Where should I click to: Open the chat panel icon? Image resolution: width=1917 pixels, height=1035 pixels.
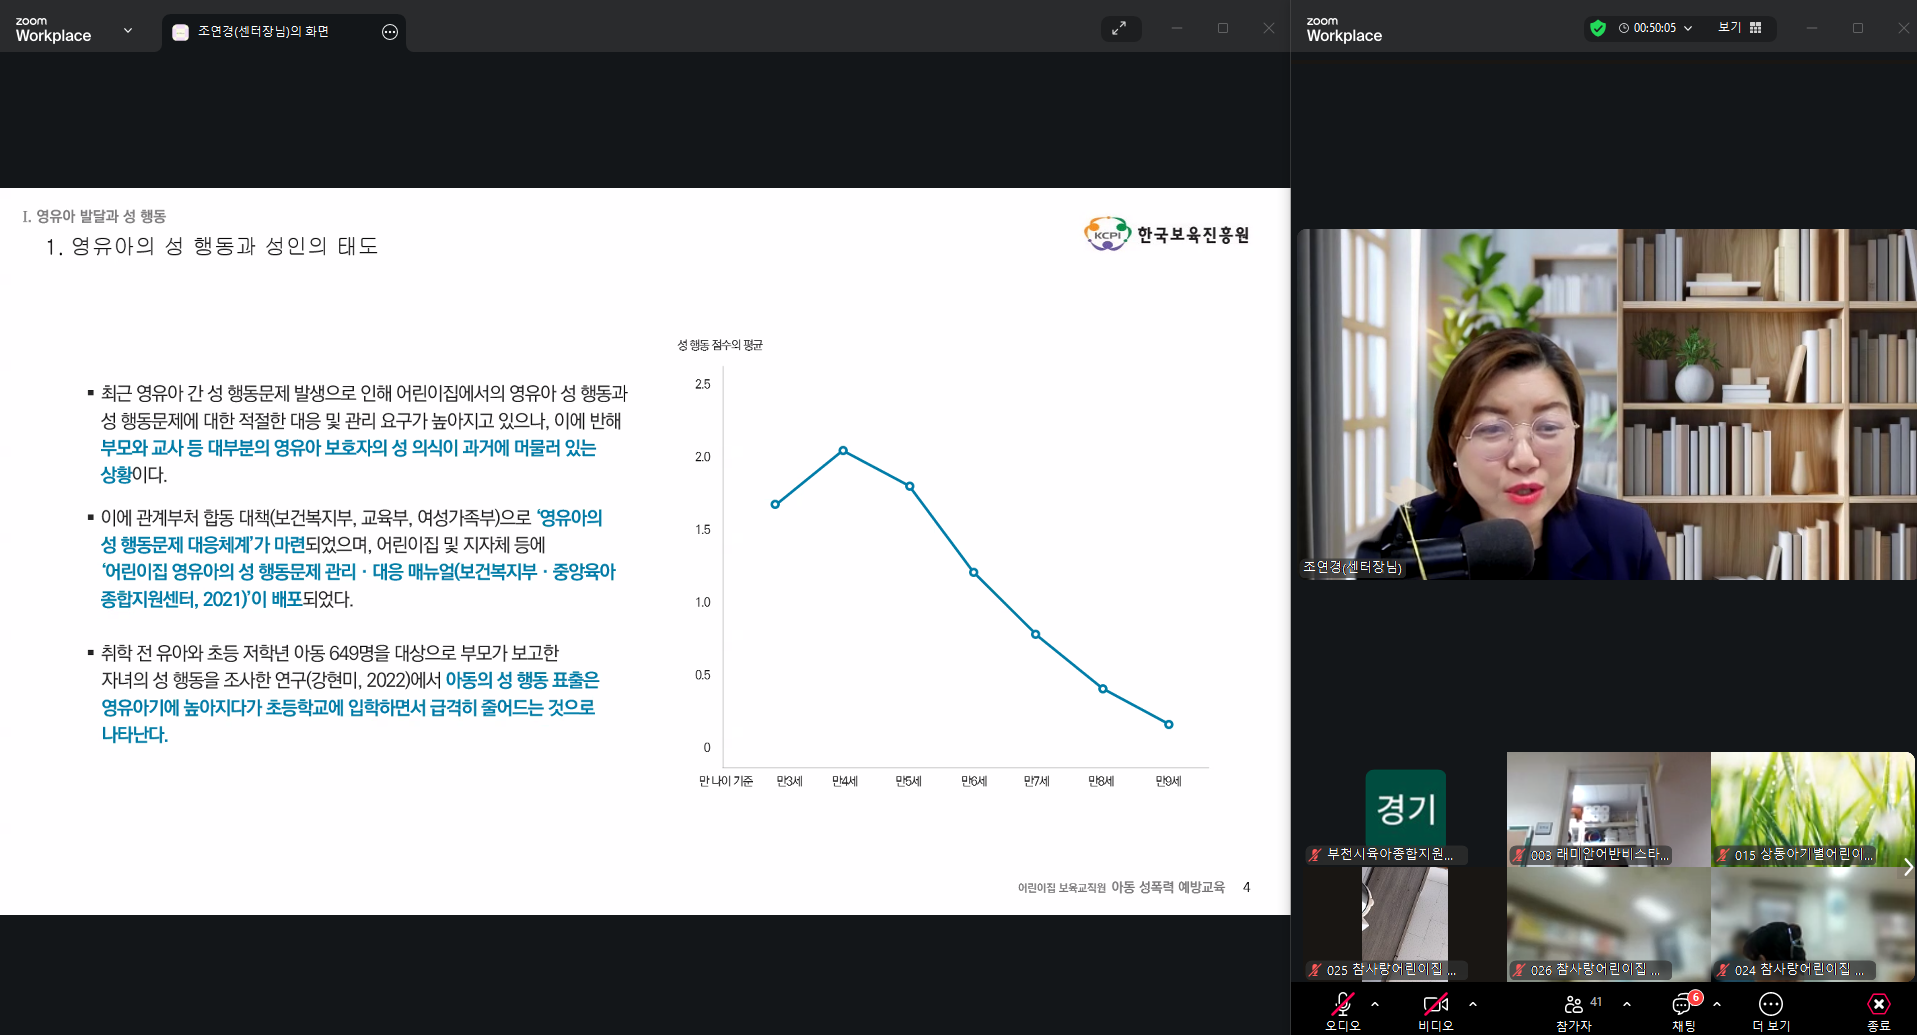tap(1682, 1004)
